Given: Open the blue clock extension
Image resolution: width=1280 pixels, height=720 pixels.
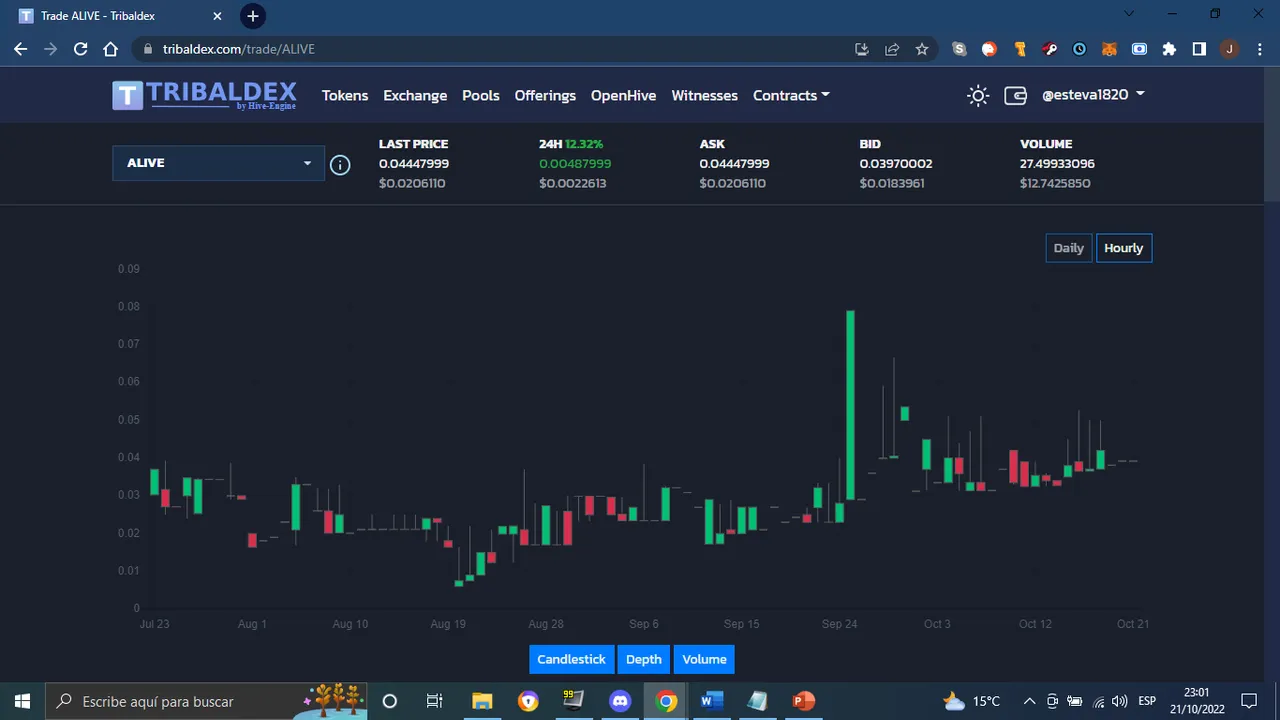Looking at the screenshot, I should (x=1080, y=49).
